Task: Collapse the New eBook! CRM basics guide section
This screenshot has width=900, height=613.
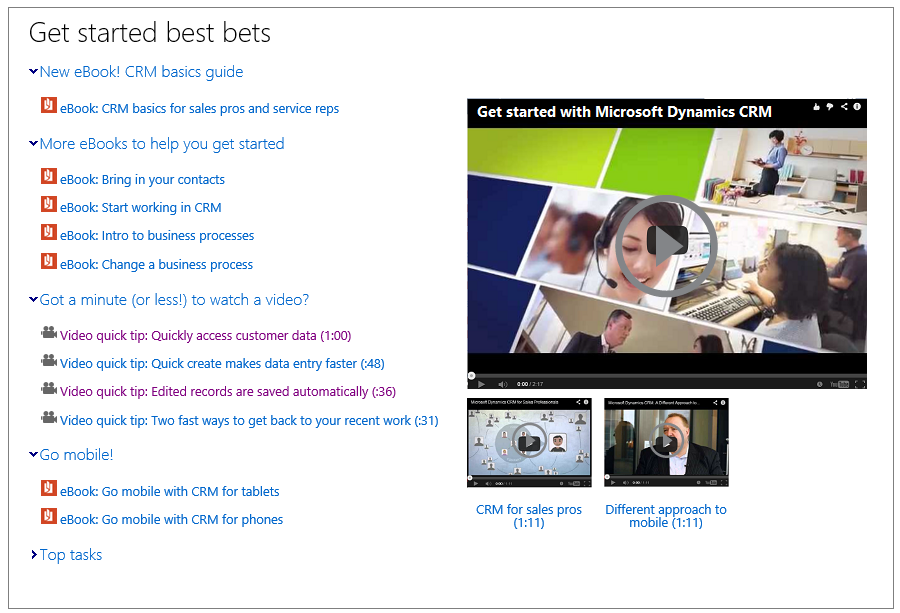Action: [34, 72]
